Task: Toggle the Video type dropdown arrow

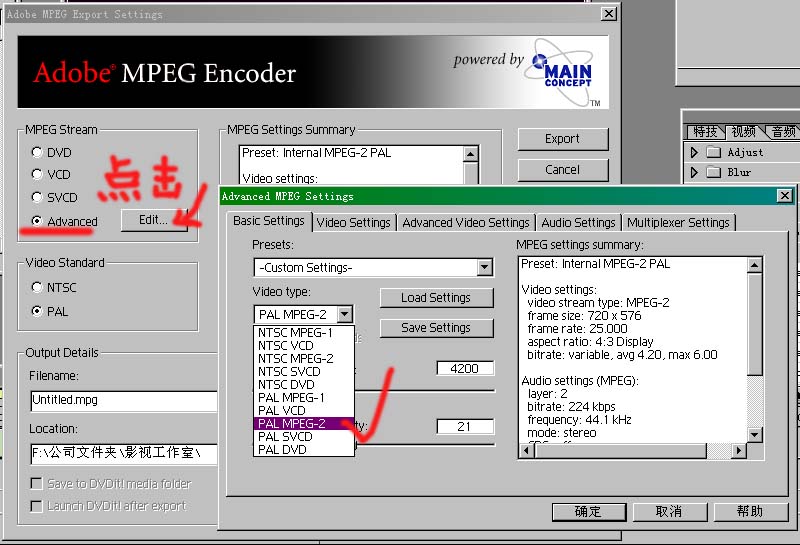Action: 344,314
